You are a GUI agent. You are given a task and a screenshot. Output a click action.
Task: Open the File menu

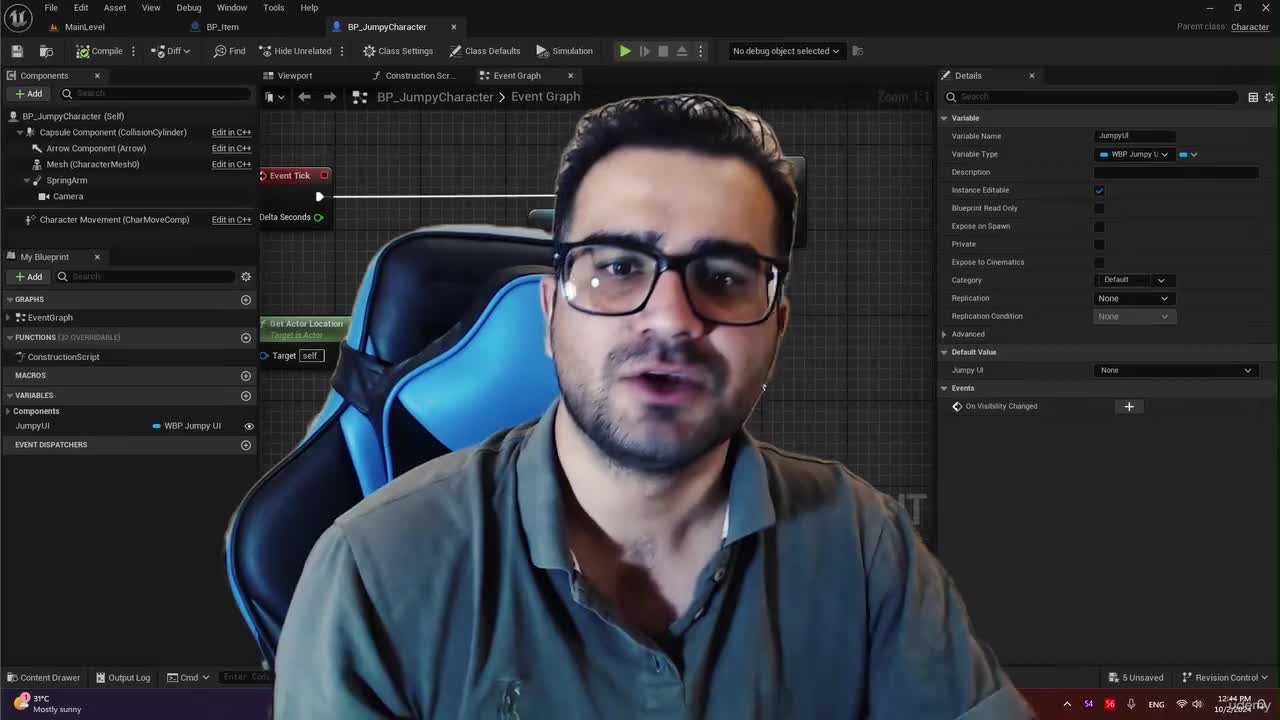(x=51, y=8)
